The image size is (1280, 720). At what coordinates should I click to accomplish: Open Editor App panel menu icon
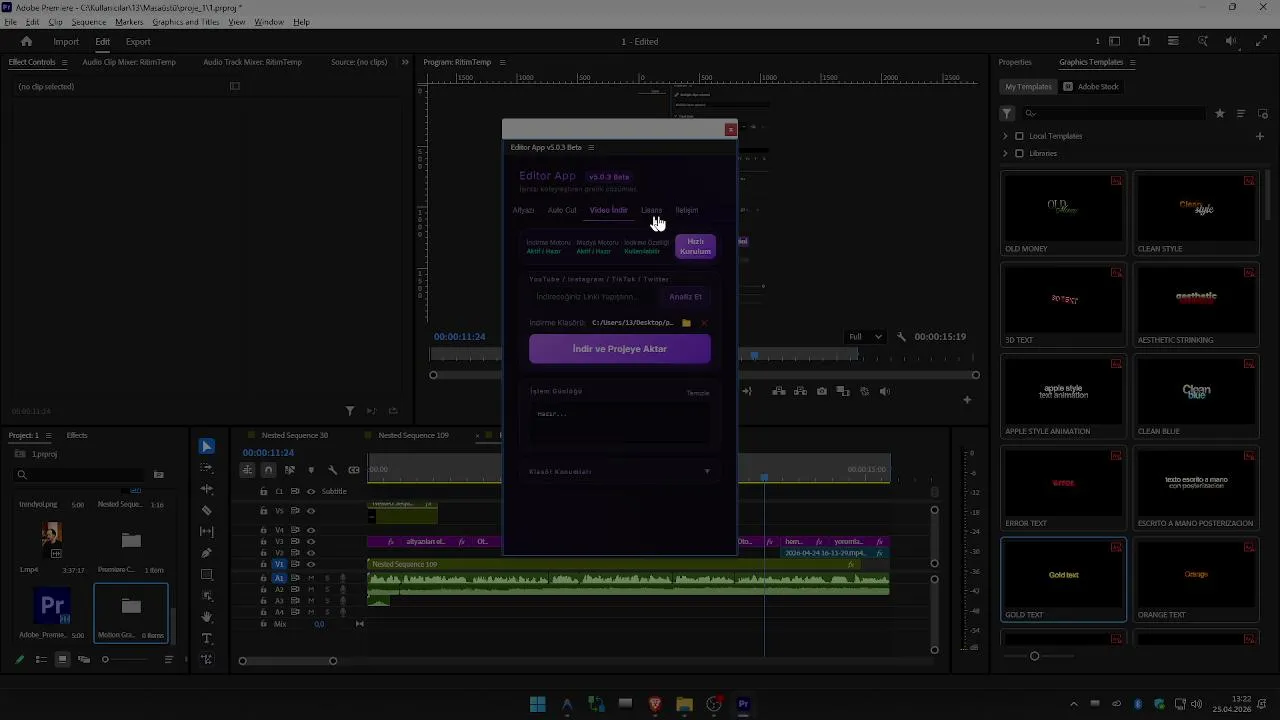[591, 147]
